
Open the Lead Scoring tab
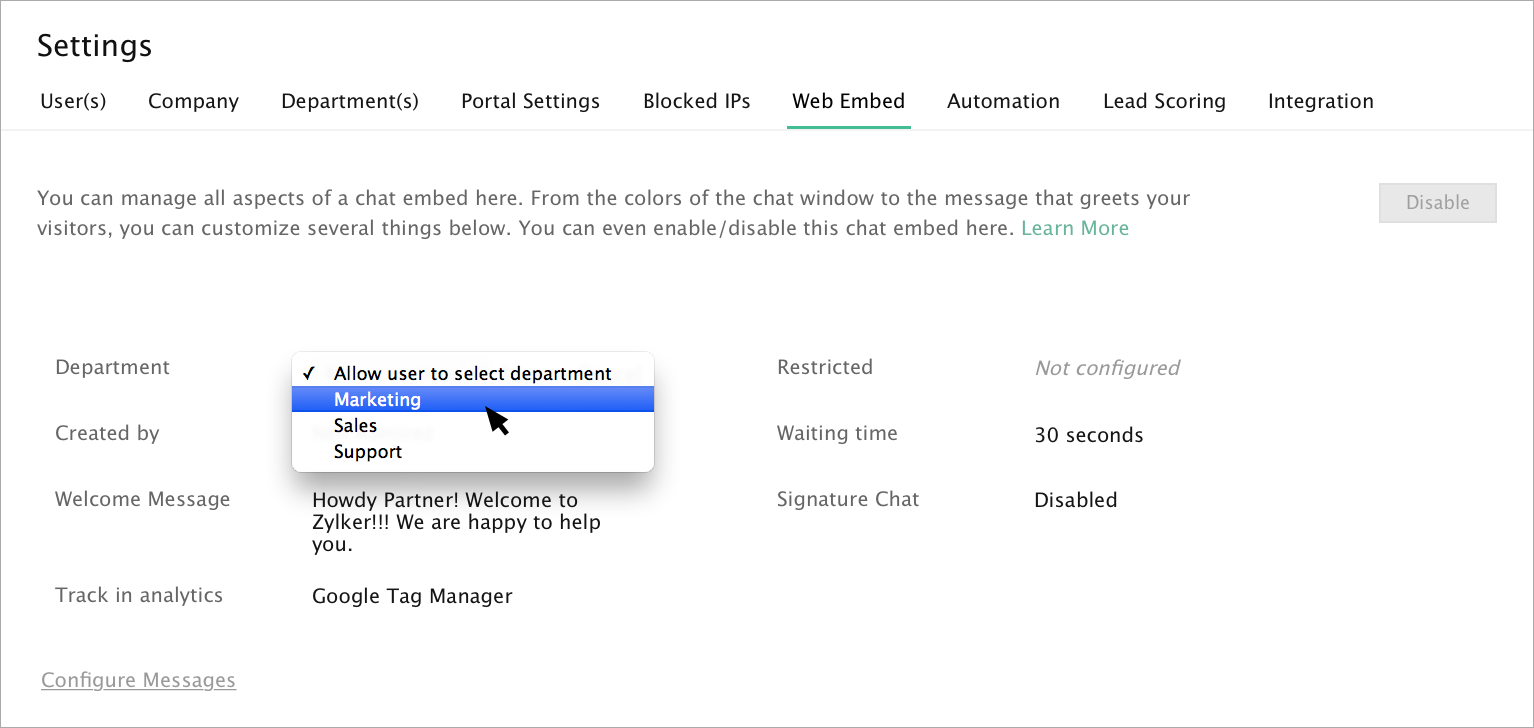point(1164,101)
